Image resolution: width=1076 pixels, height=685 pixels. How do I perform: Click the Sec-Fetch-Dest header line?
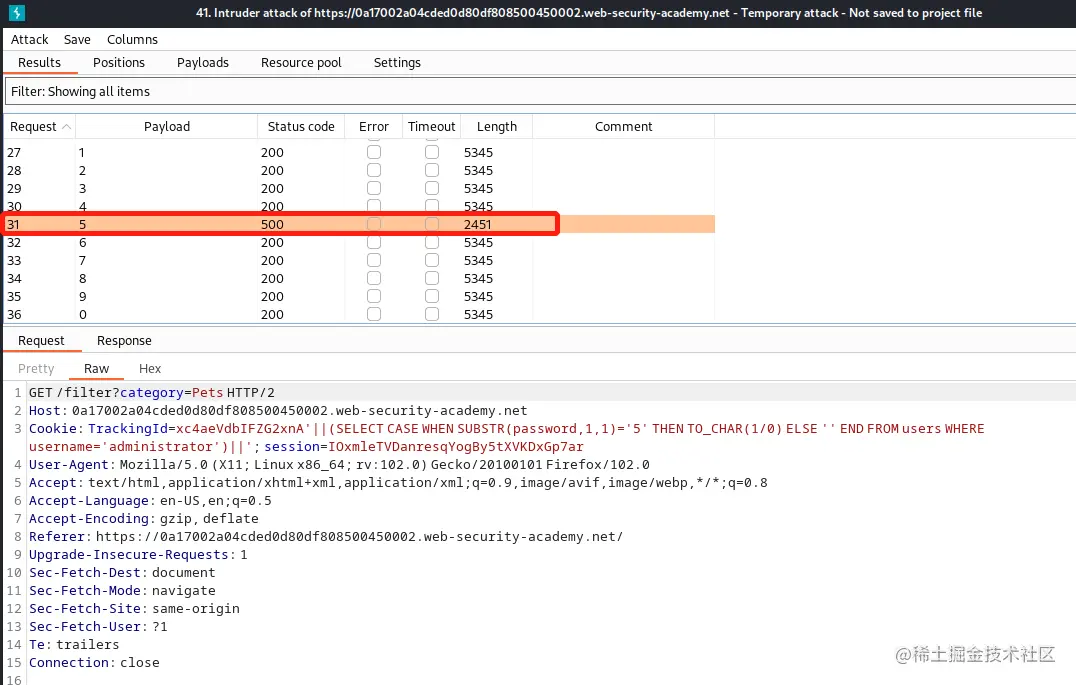pyautogui.click(x=122, y=572)
